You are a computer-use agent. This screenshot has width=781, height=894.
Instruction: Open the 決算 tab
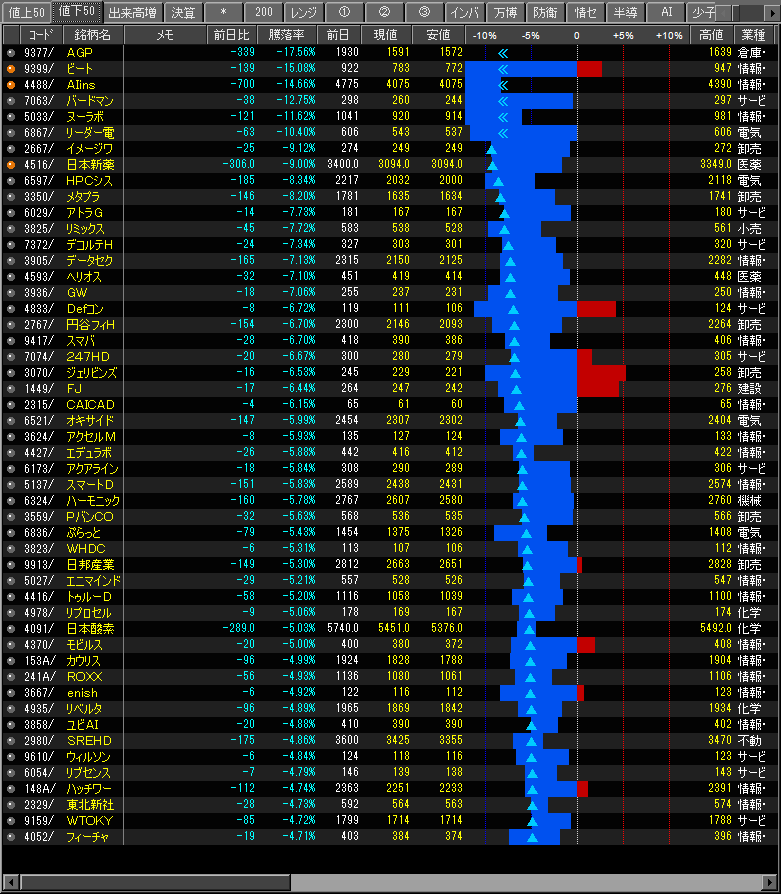point(183,12)
